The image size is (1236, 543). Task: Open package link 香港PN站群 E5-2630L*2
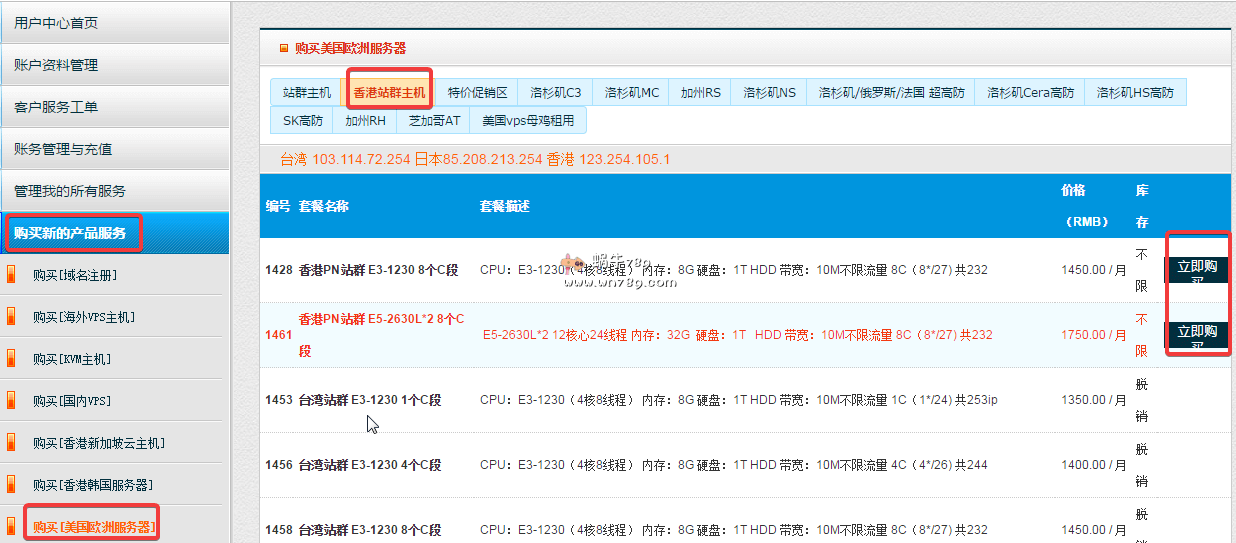point(380,319)
